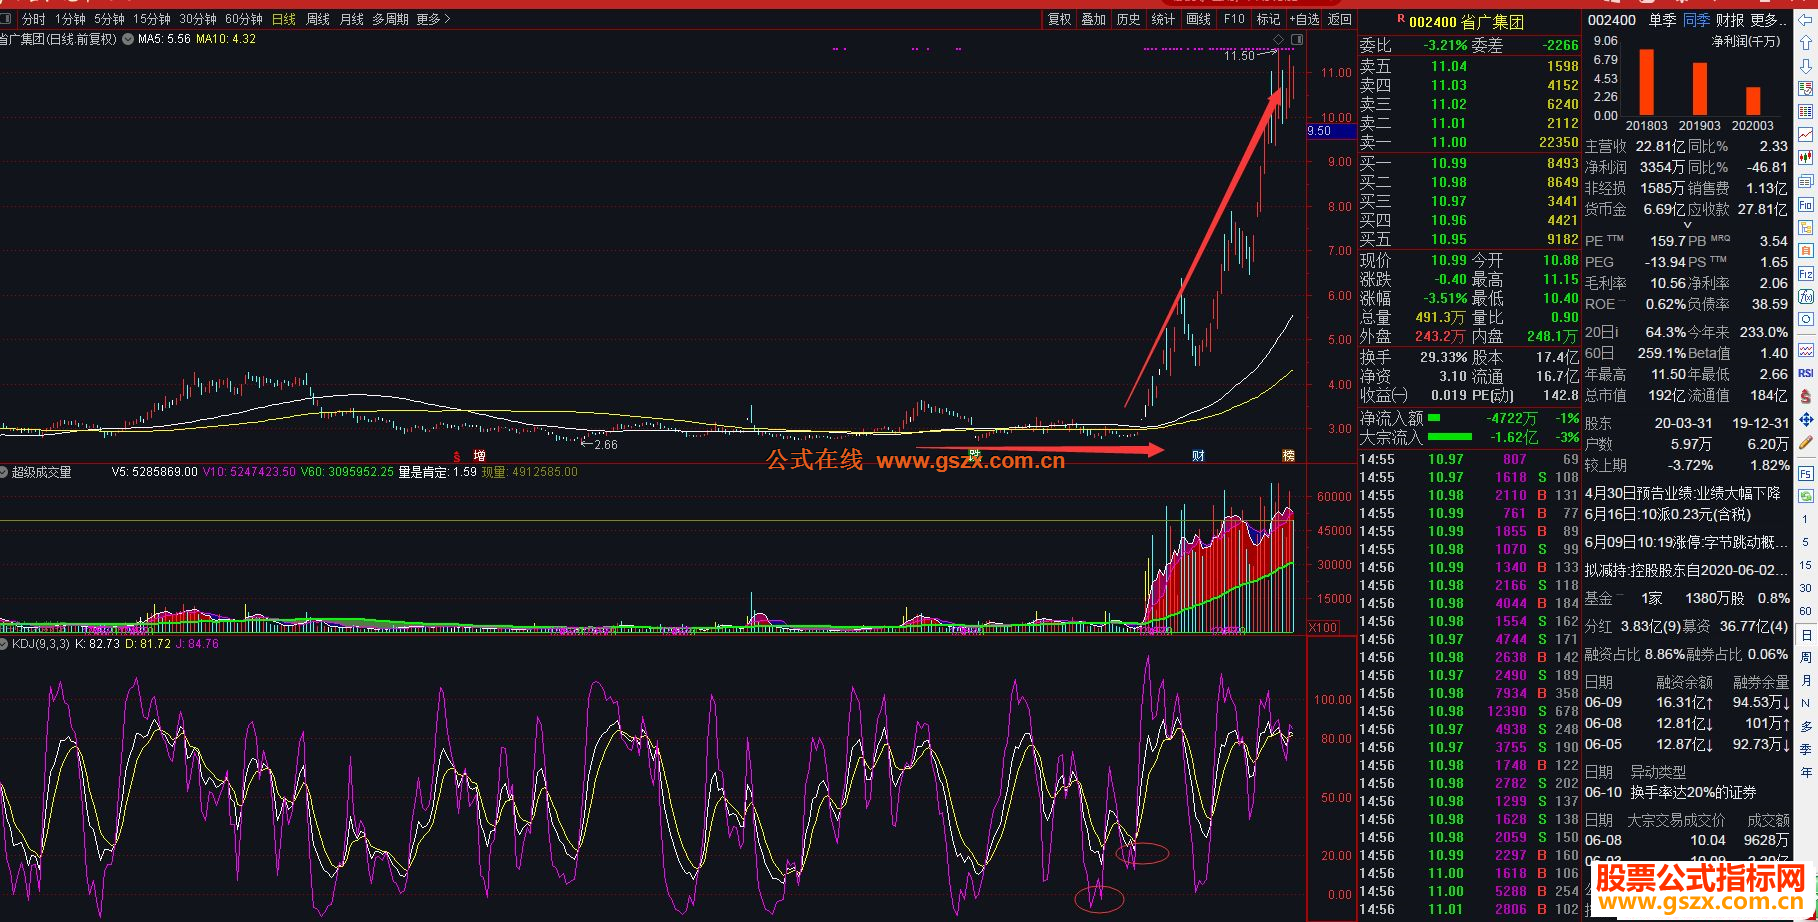
Task: Click the down arrow icon in right sidebar
Action: coord(1806,66)
